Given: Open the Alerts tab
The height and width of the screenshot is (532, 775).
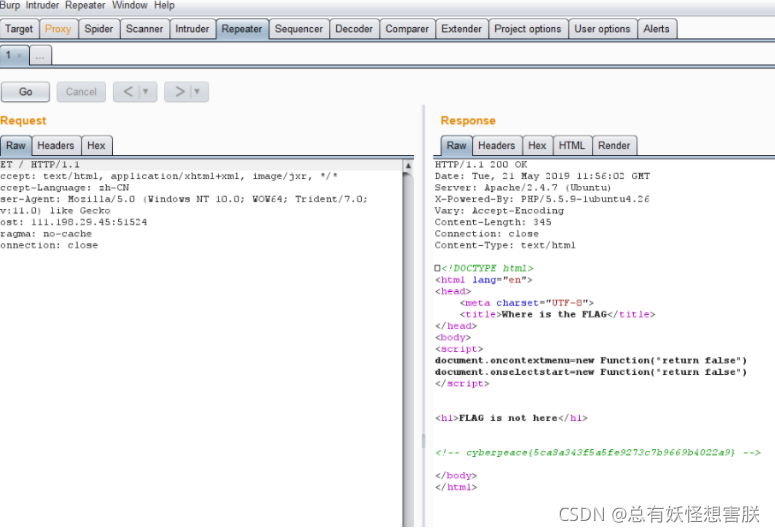Looking at the screenshot, I should (x=656, y=29).
